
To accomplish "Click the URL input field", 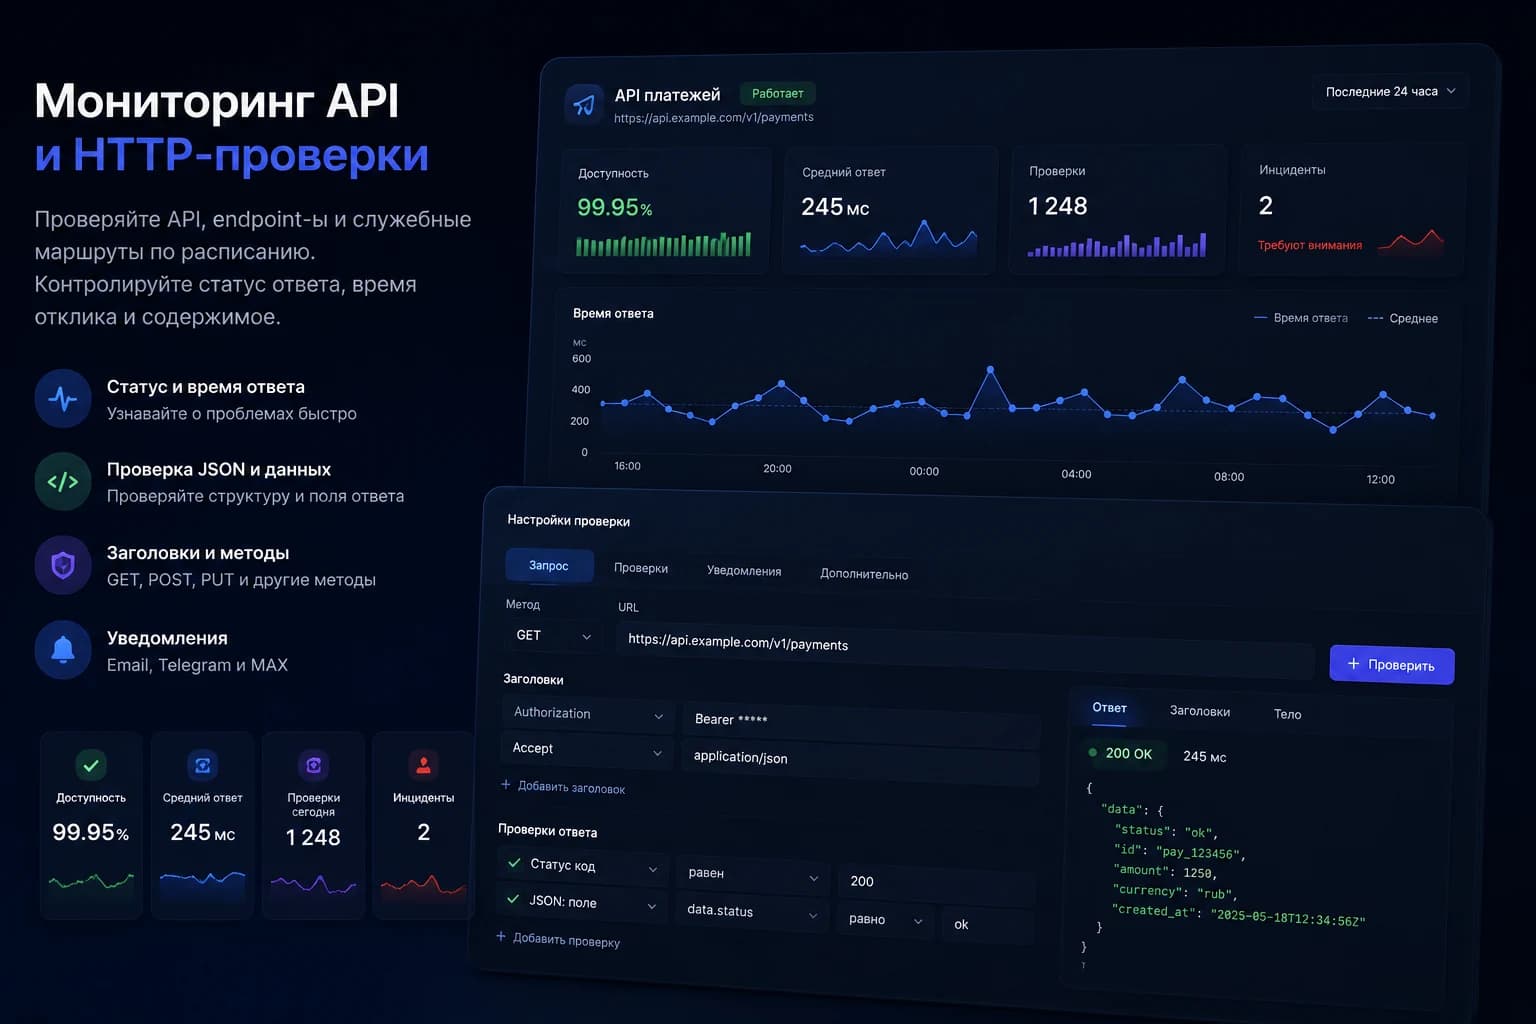I will pyautogui.click(x=965, y=653).
